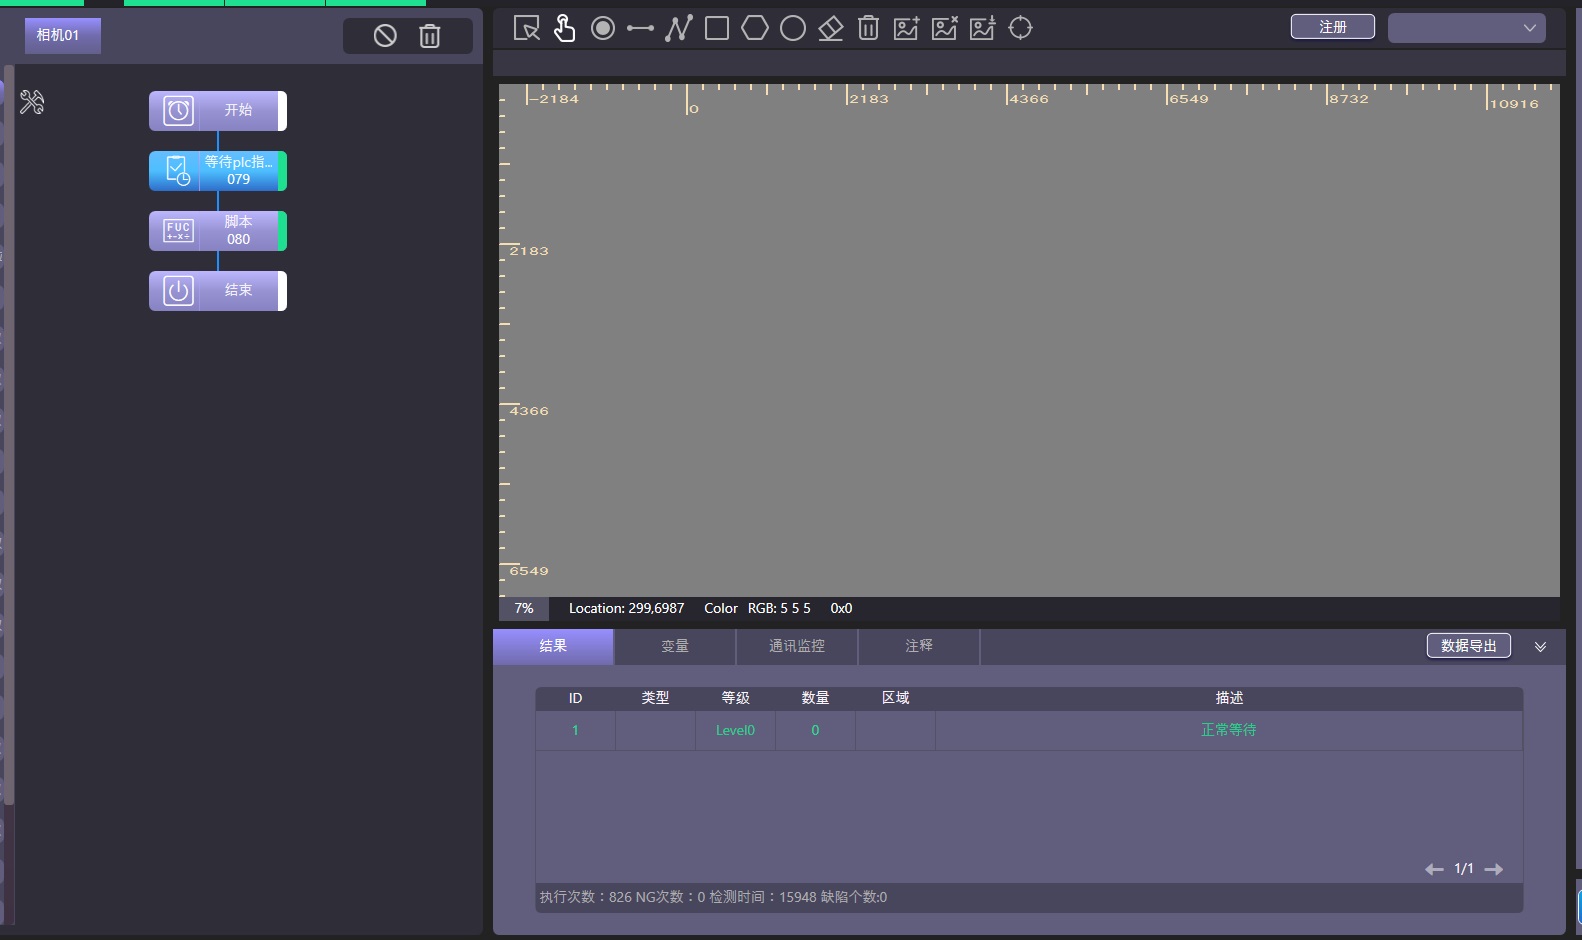Switch to the 通讯监控 tab

[797, 646]
